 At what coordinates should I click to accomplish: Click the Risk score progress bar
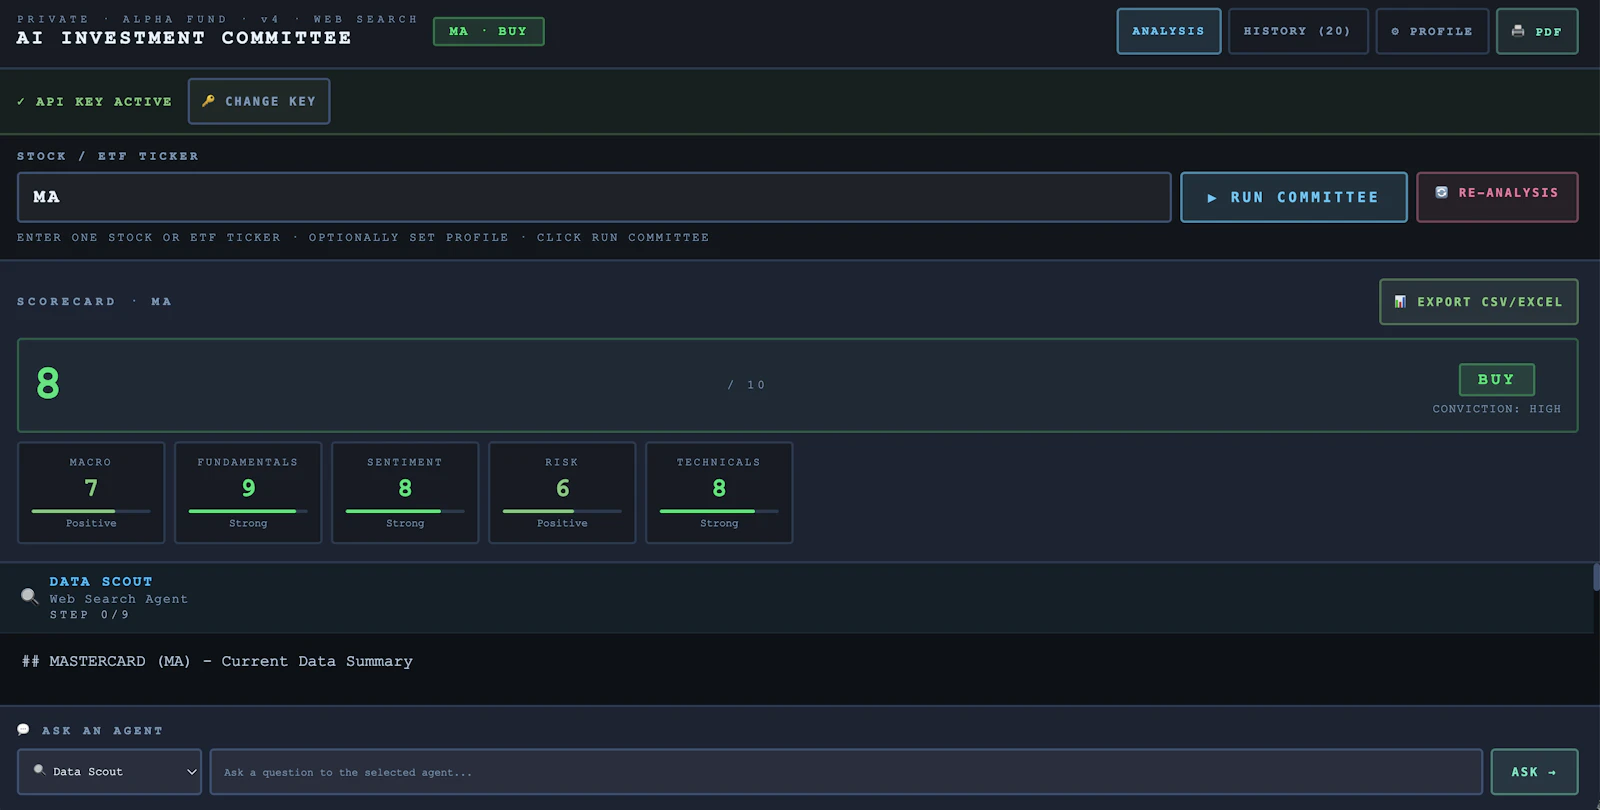[562, 511]
